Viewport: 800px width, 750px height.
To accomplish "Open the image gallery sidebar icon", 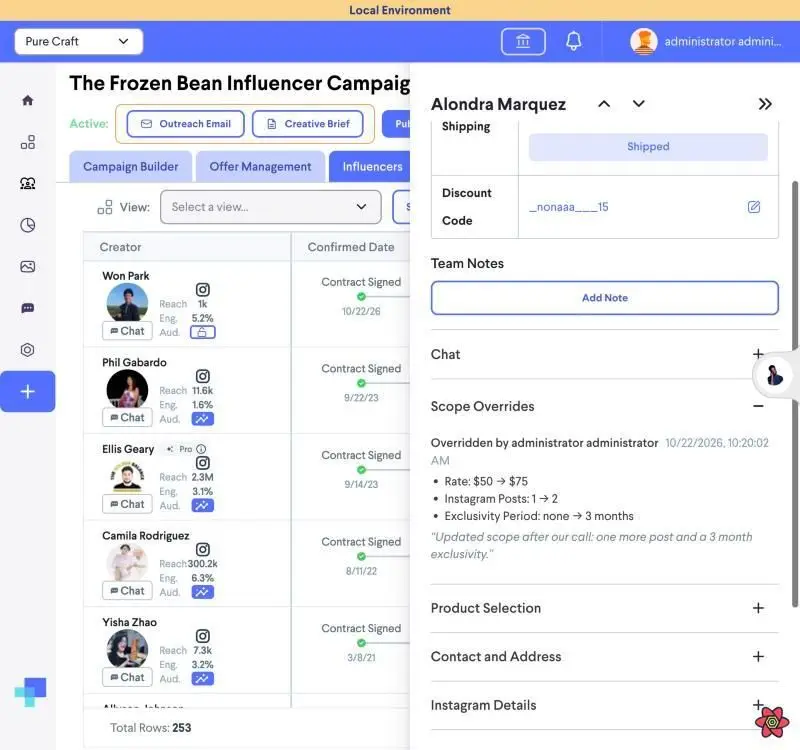I will 28,266.
